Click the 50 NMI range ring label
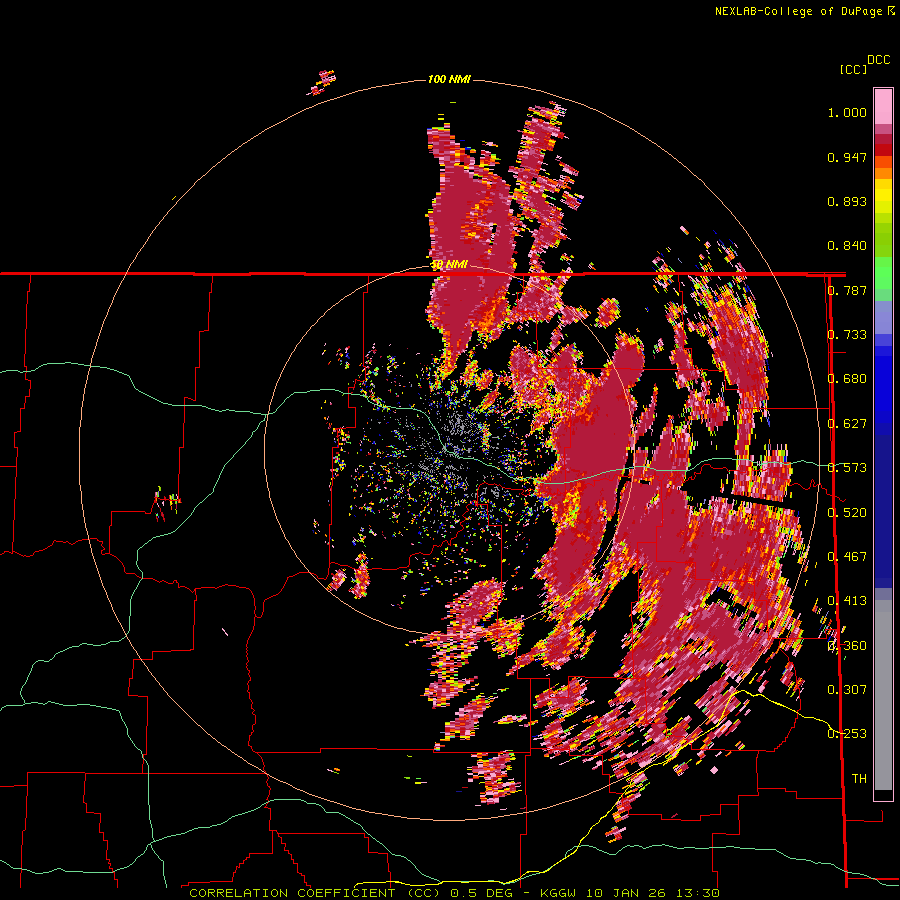This screenshot has height=900, width=900. (x=449, y=265)
